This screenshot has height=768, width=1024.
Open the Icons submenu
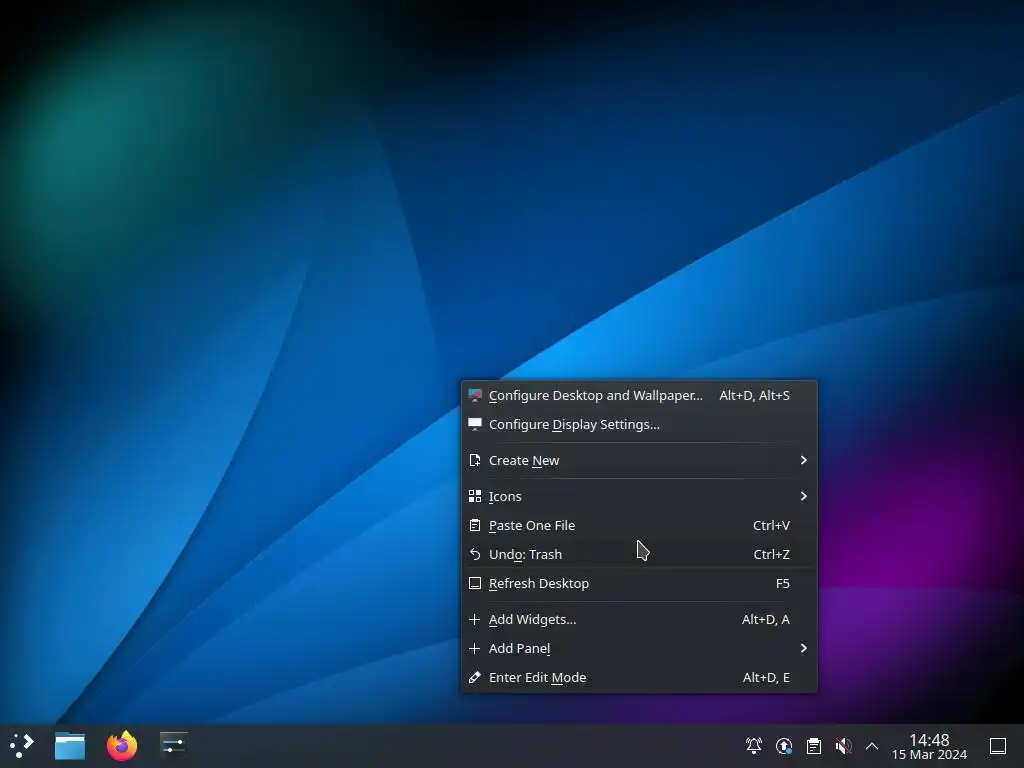[x=639, y=496]
